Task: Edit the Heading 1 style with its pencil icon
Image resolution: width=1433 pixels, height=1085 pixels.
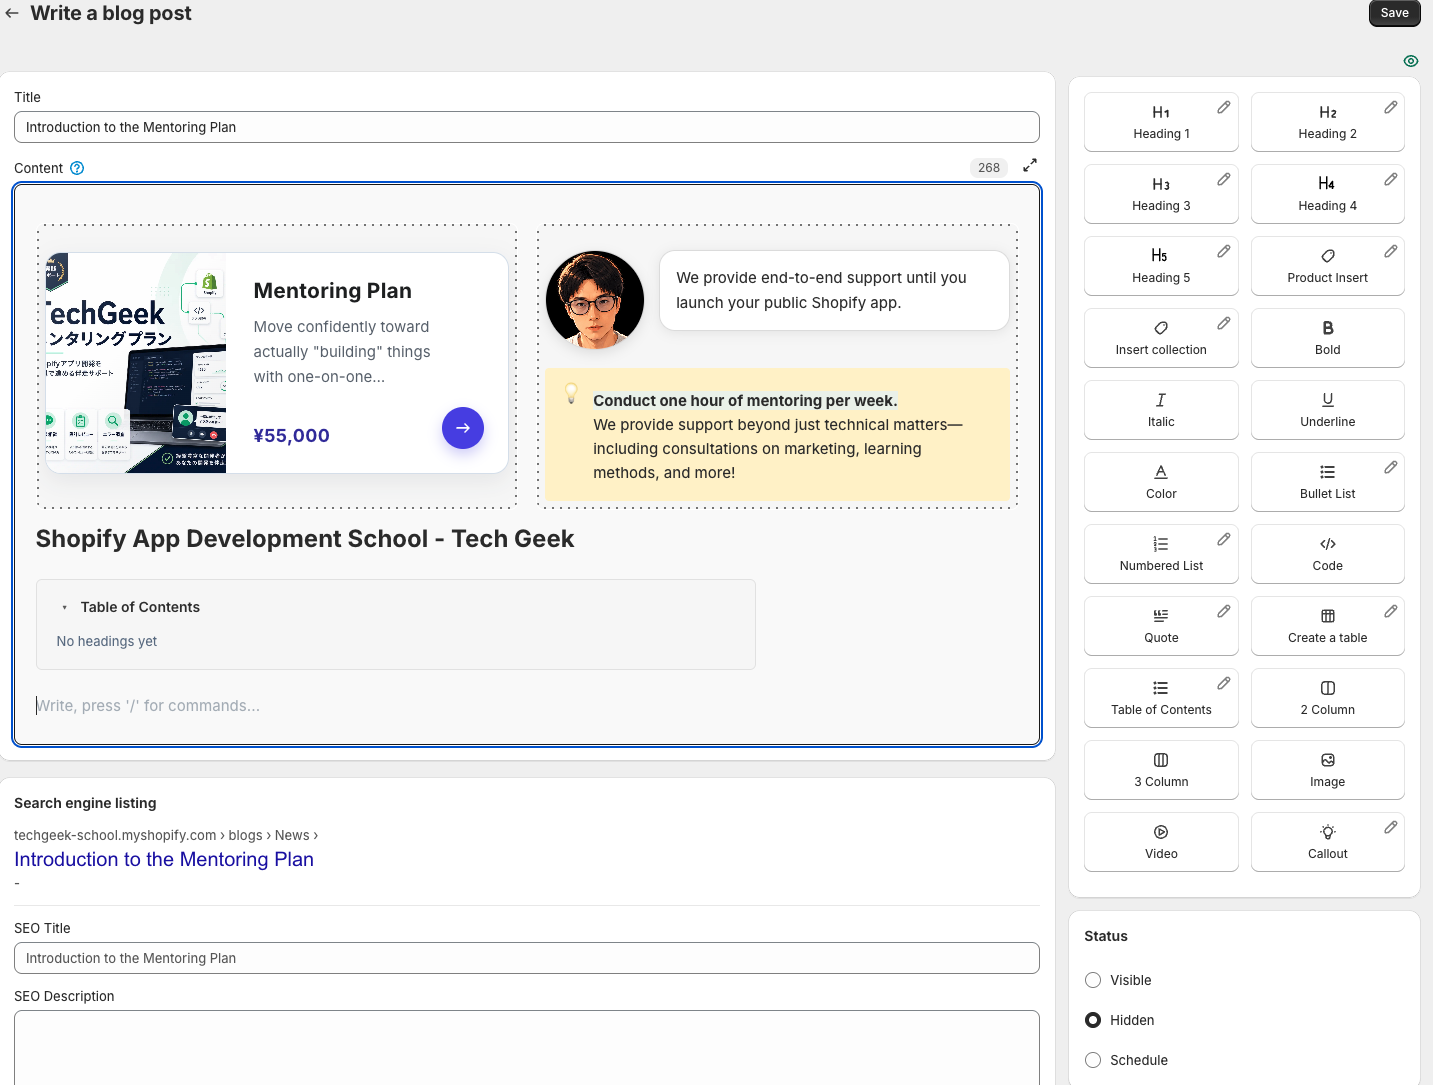Action: [1224, 107]
